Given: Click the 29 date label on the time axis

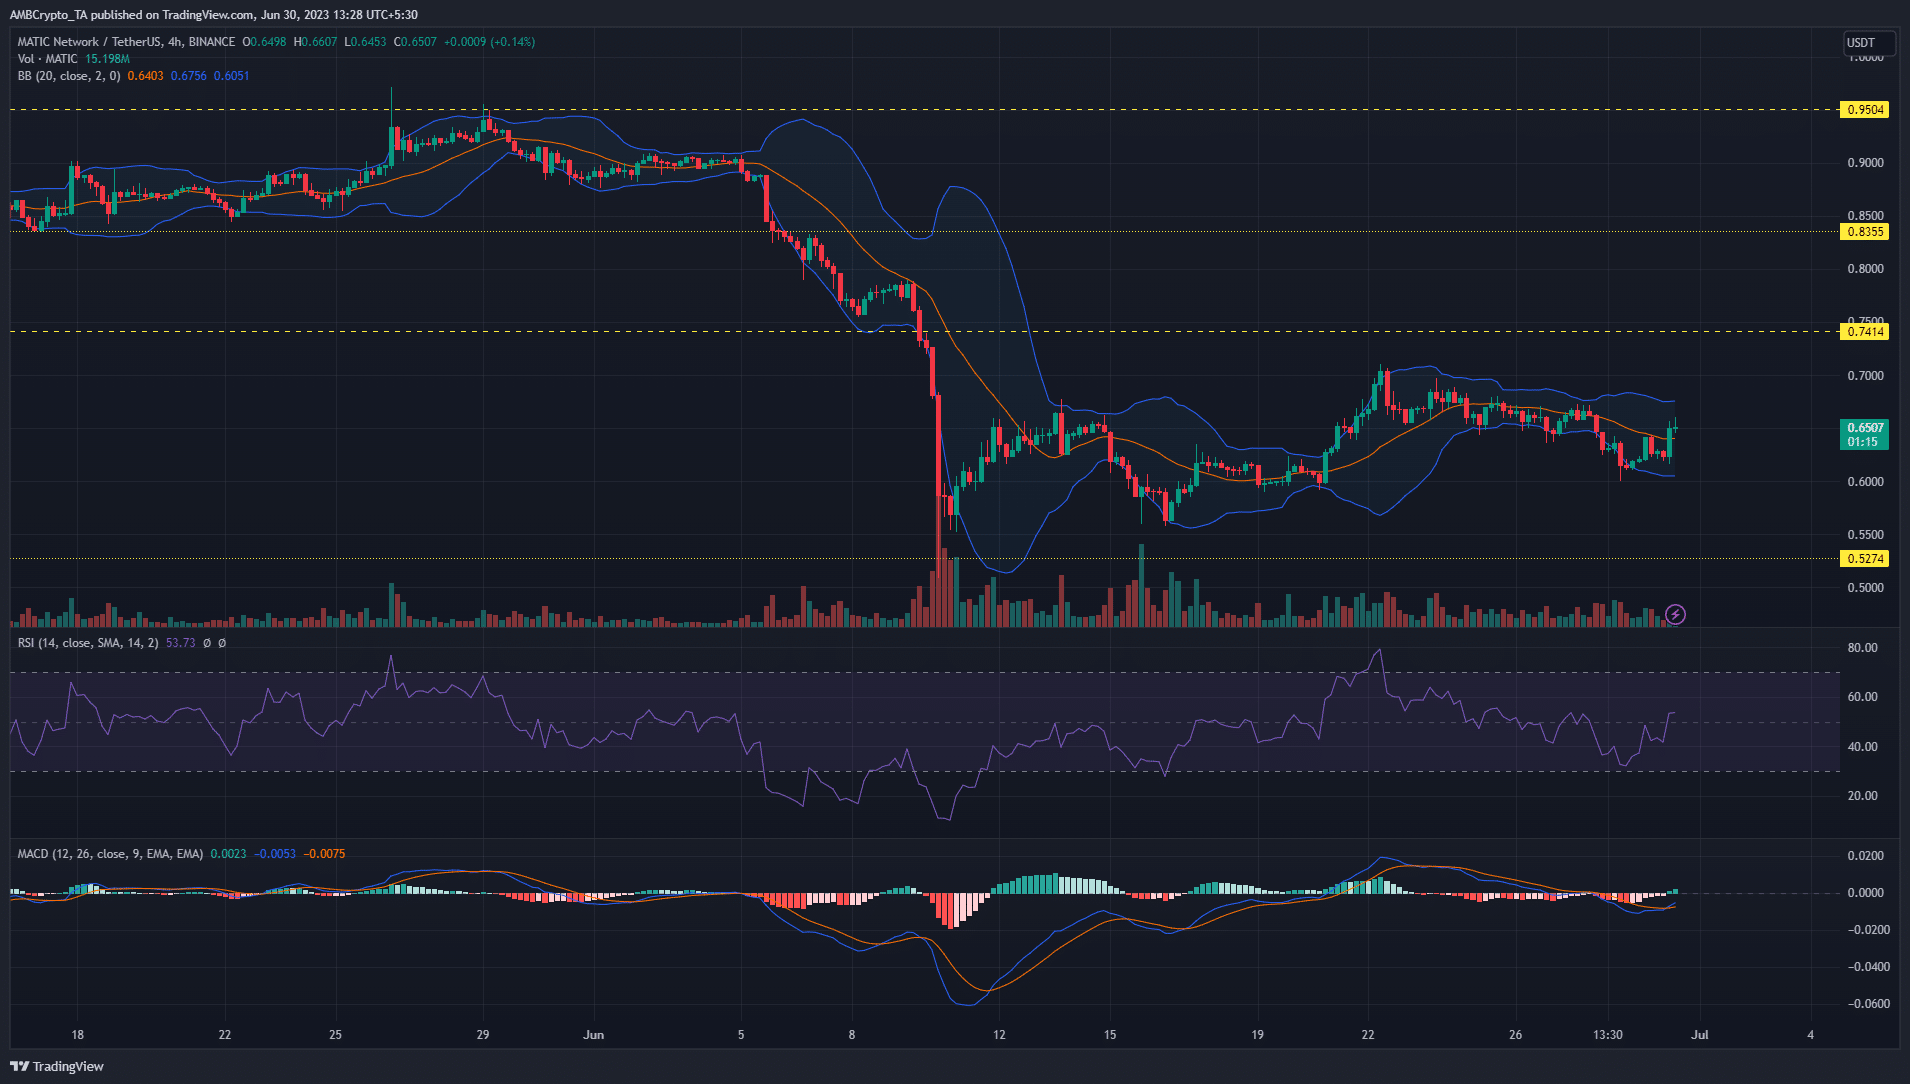Looking at the screenshot, I should [x=483, y=1035].
